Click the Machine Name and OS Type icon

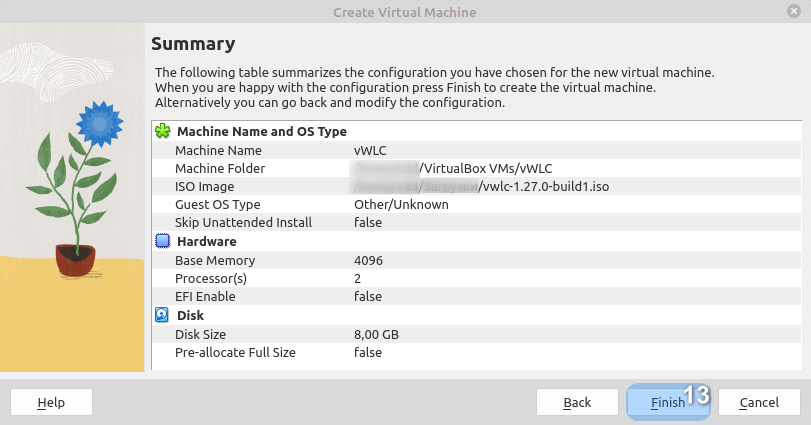point(163,131)
